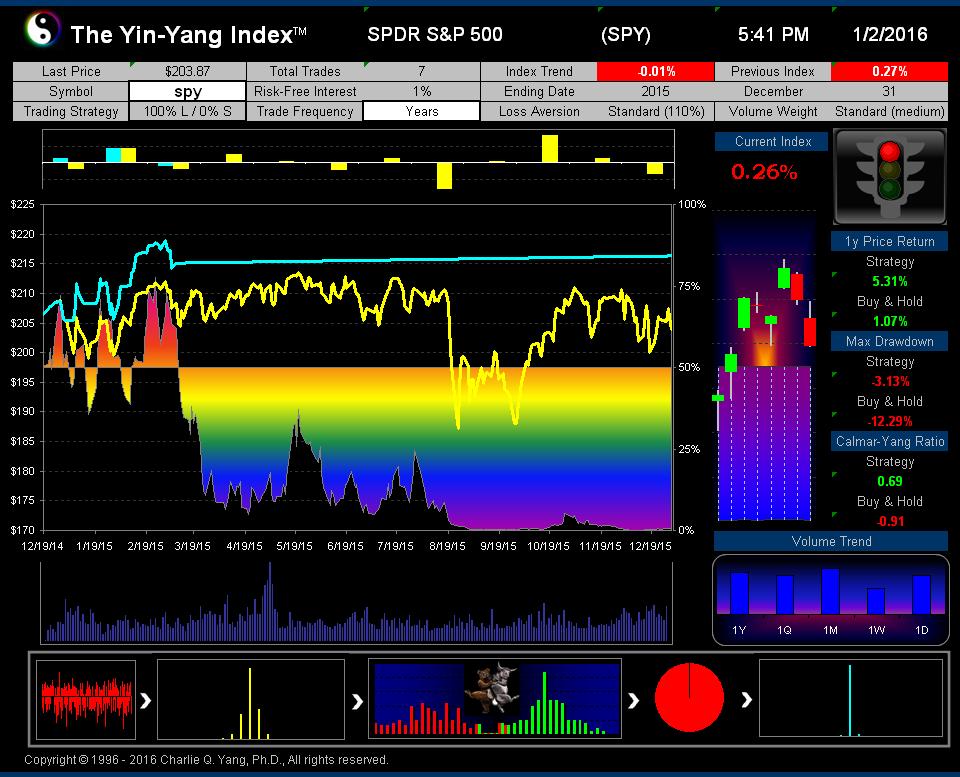Click the arrow before the red pie chart

pos(634,700)
